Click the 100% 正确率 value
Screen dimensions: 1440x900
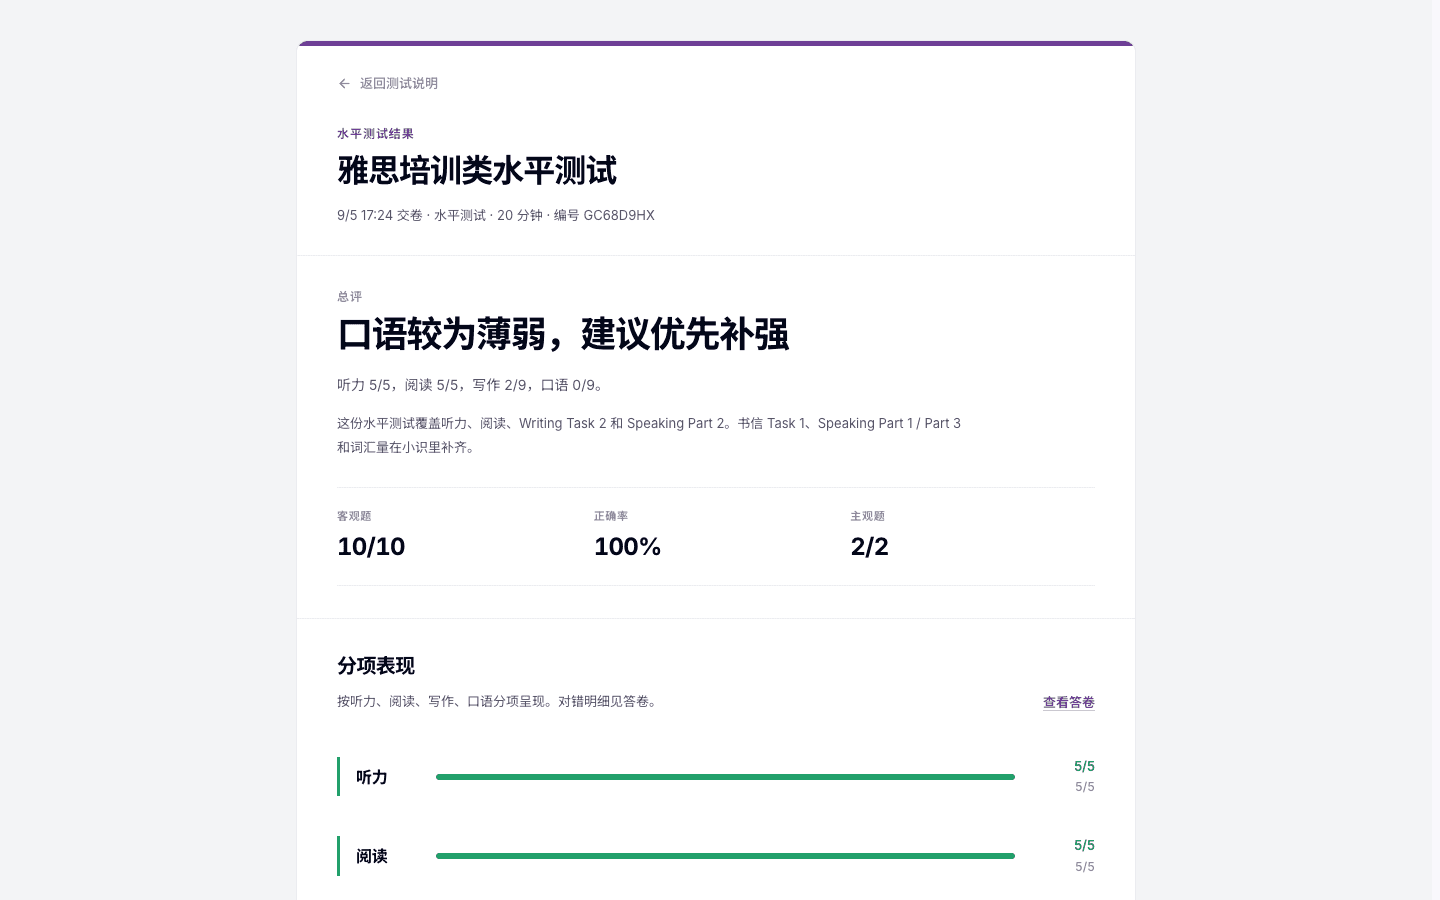[628, 546]
